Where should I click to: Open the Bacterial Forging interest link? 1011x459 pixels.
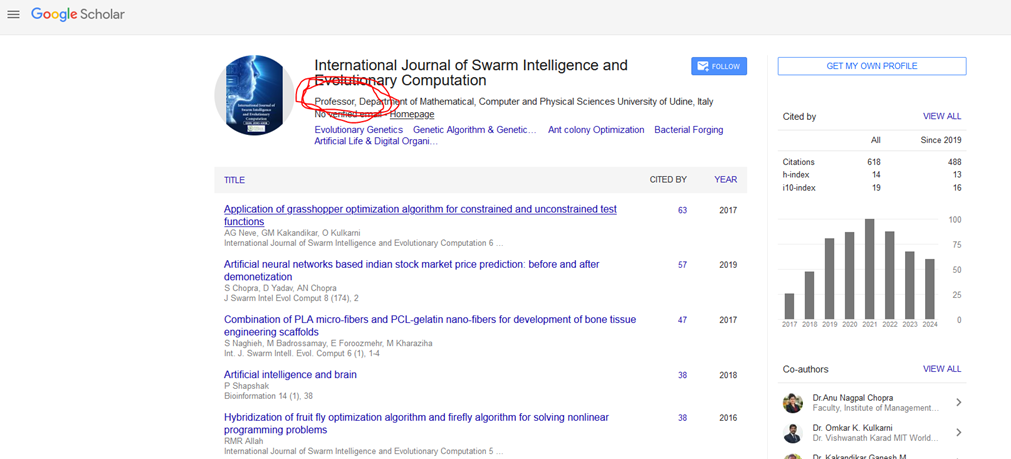pyautogui.click(x=689, y=130)
